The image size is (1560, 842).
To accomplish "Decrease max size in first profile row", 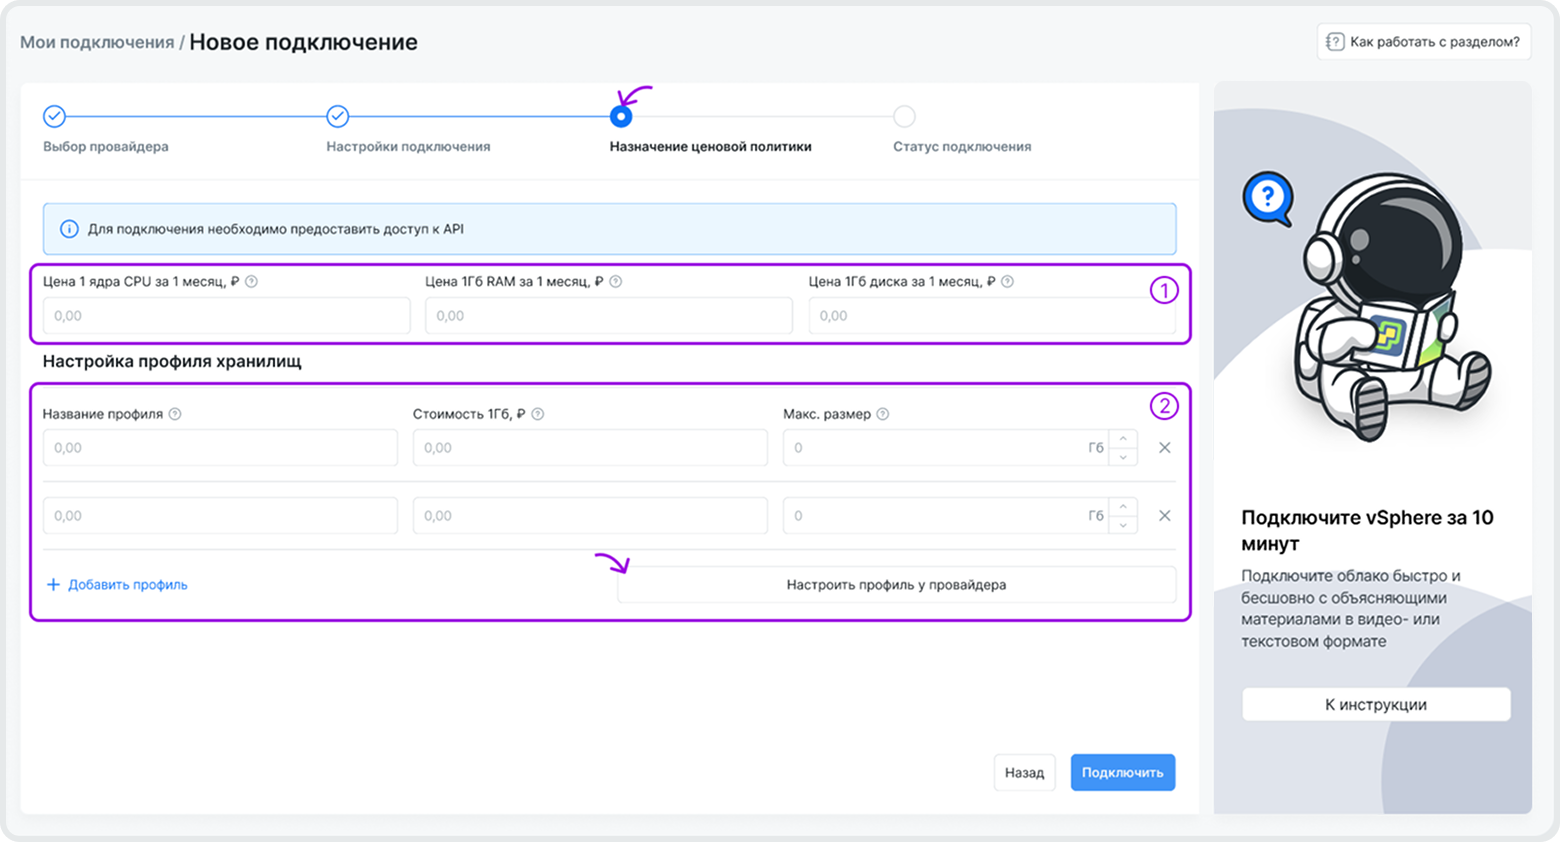I will pyautogui.click(x=1123, y=457).
